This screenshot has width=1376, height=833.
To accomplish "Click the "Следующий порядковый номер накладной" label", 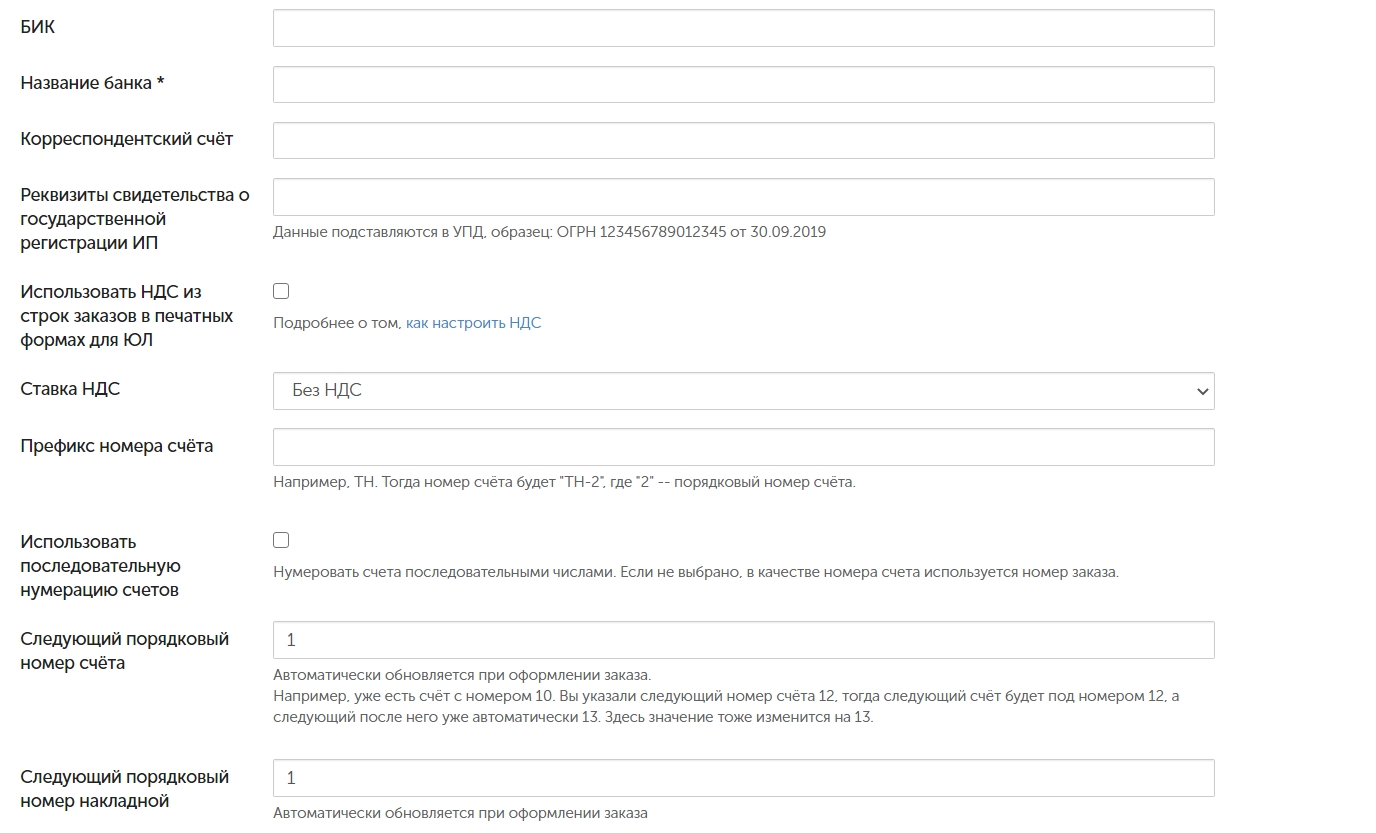I will [x=124, y=789].
